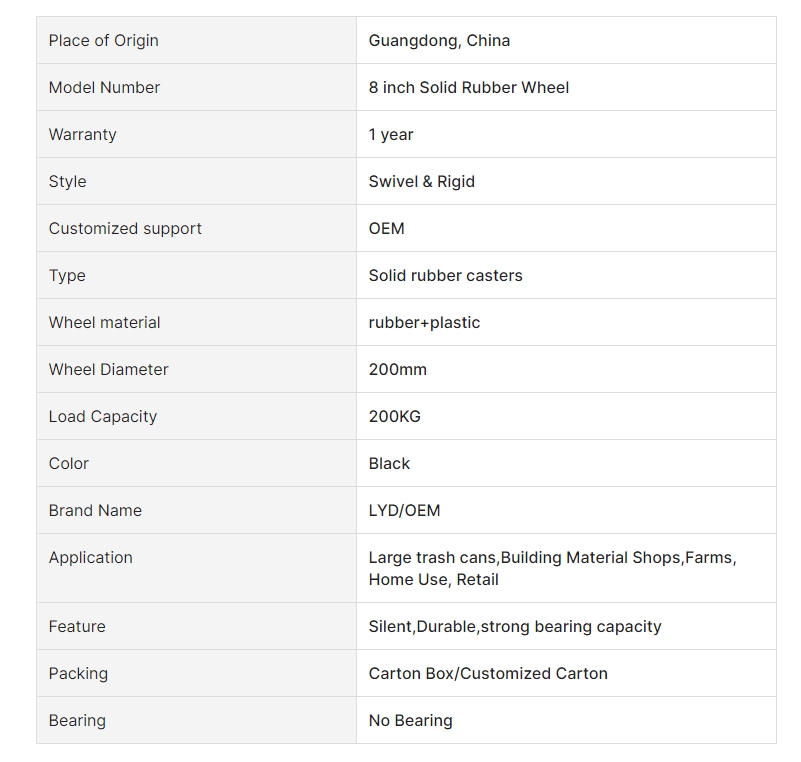Select the 1 year warranty value
This screenshot has height=762, width=801.
click(391, 134)
